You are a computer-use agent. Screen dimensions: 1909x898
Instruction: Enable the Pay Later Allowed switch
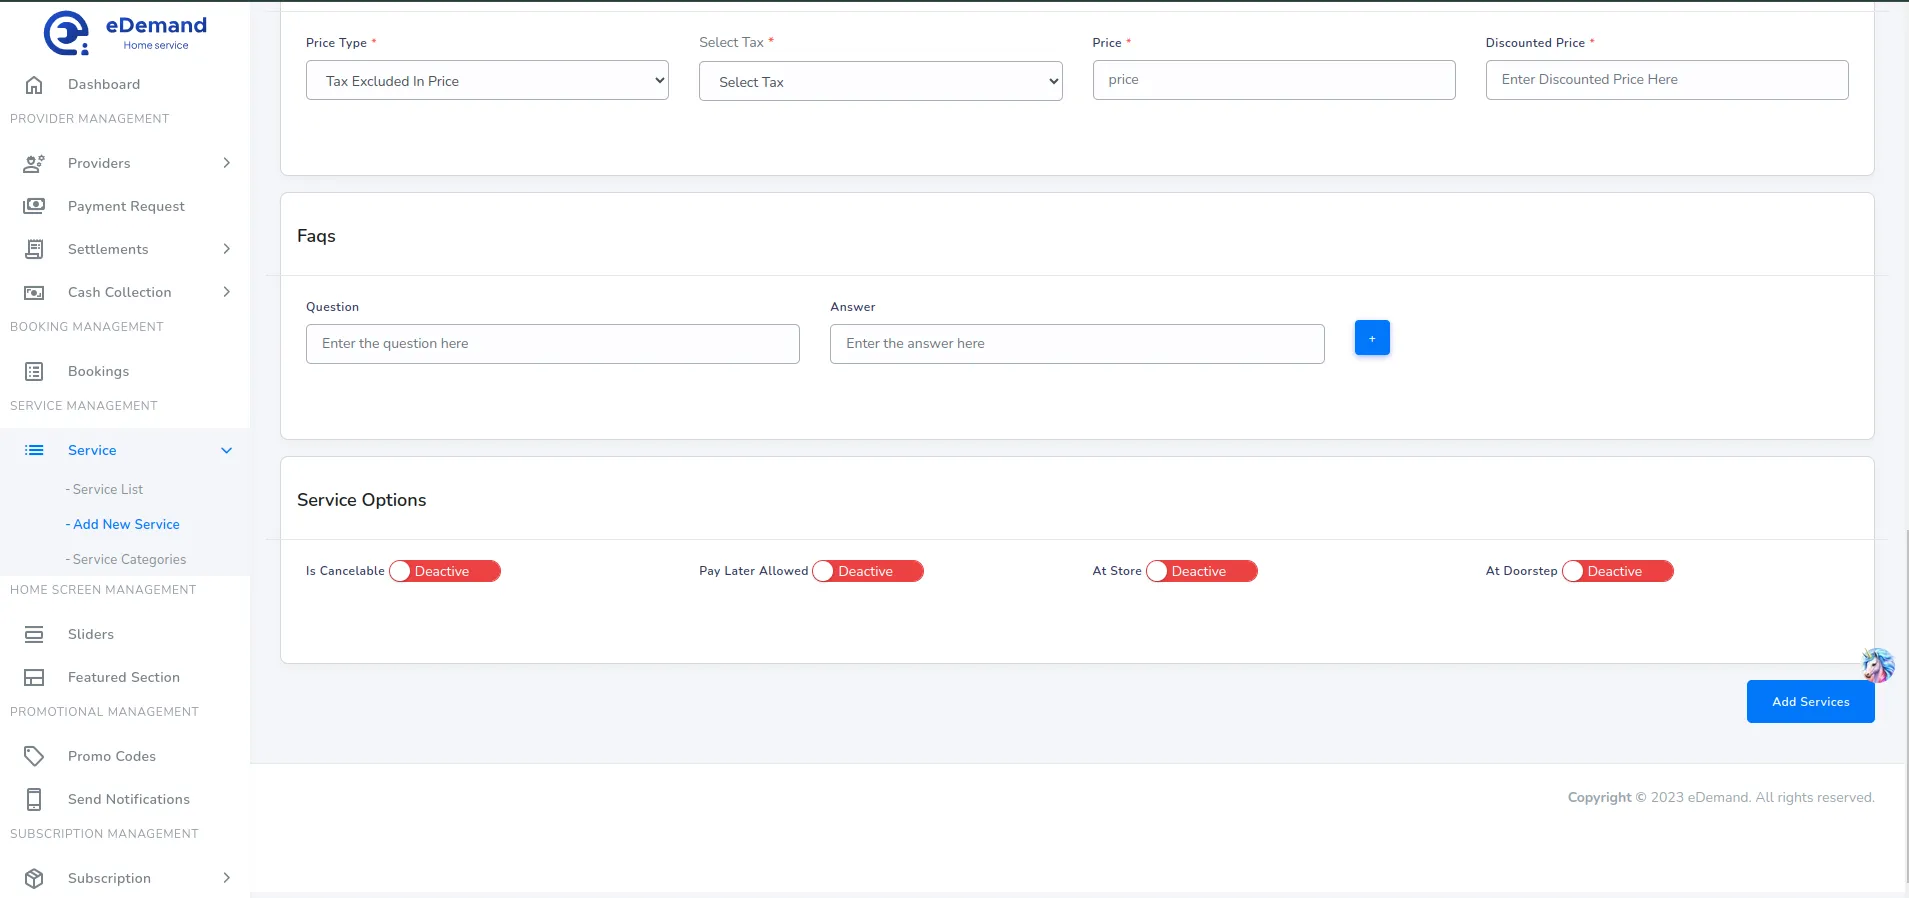click(x=867, y=571)
